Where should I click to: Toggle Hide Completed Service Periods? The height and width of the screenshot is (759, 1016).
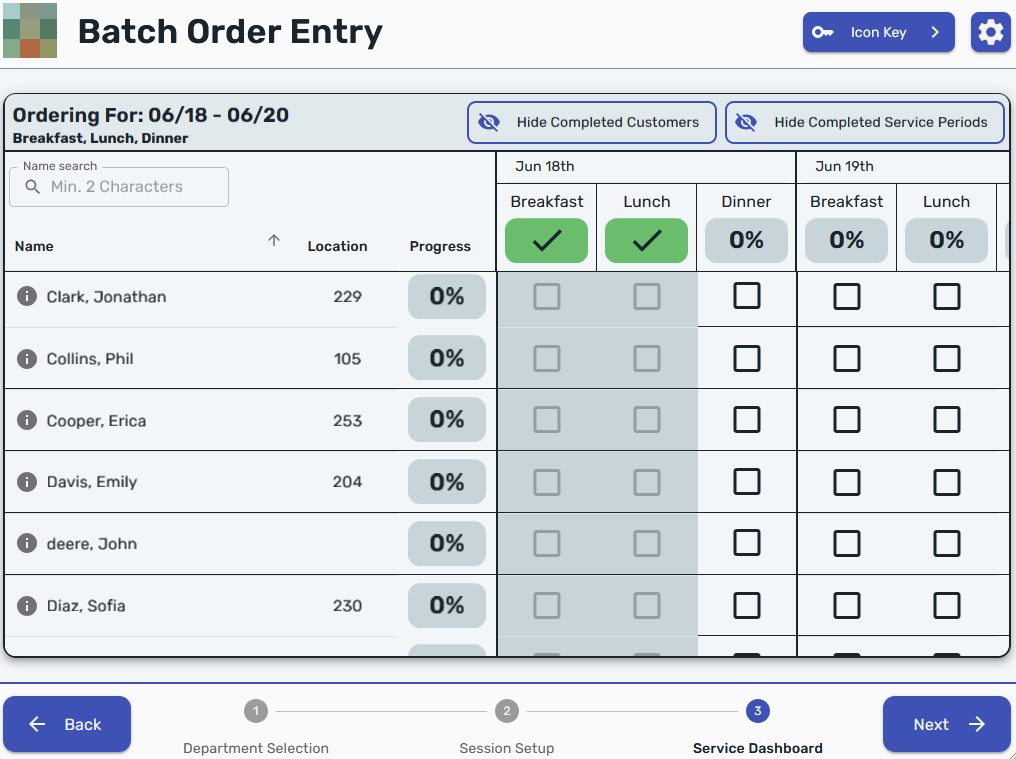864,122
